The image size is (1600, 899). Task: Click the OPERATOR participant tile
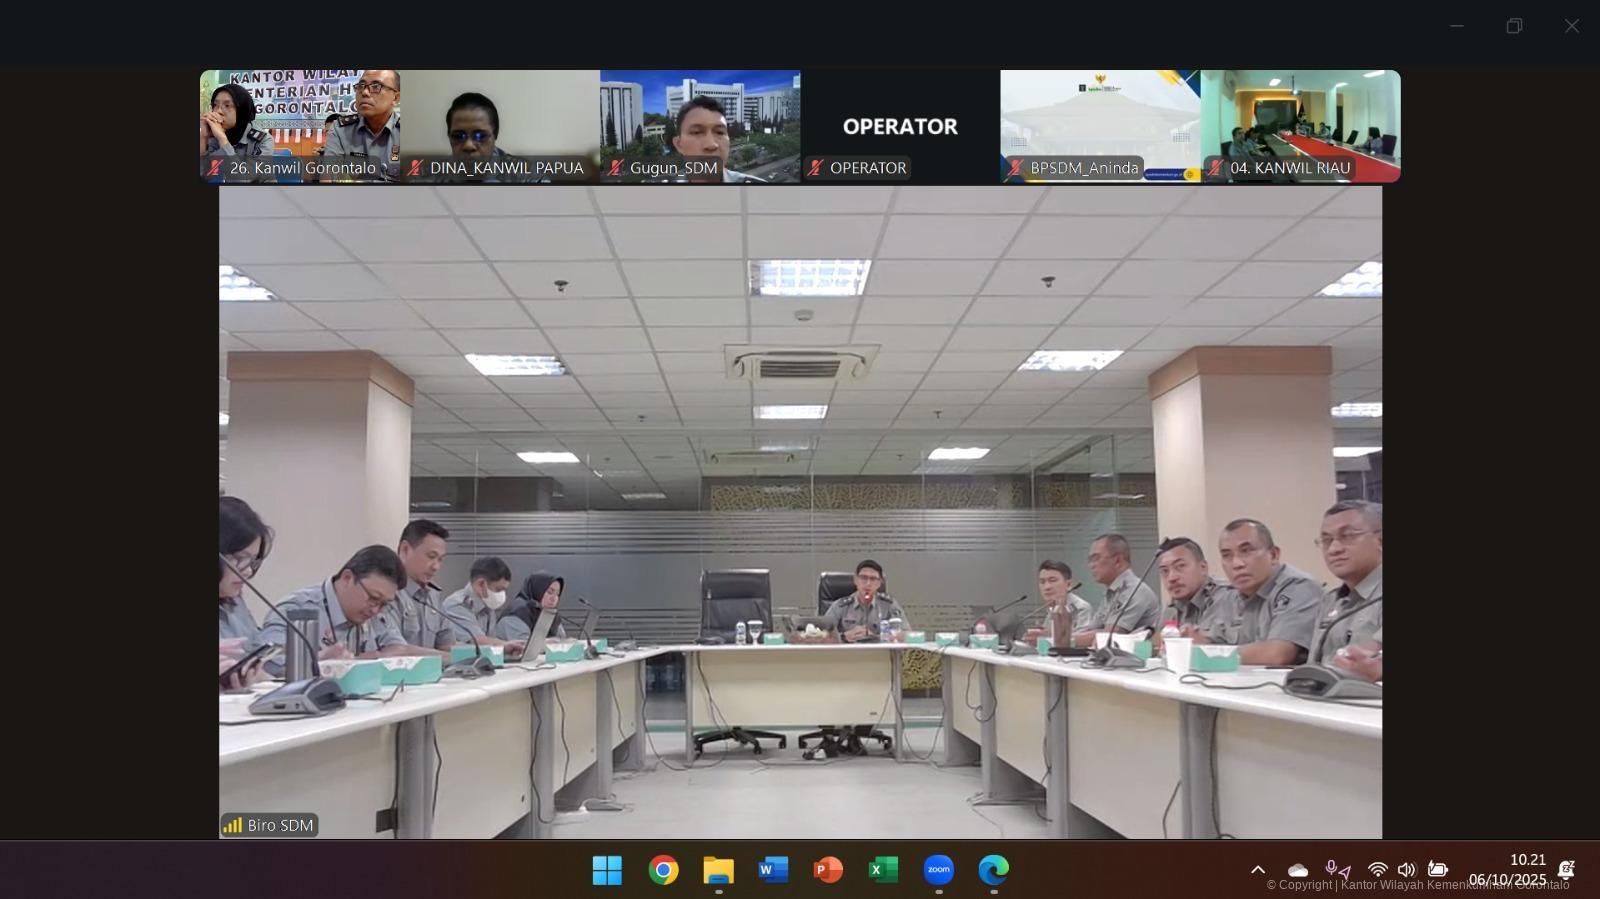click(900, 125)
